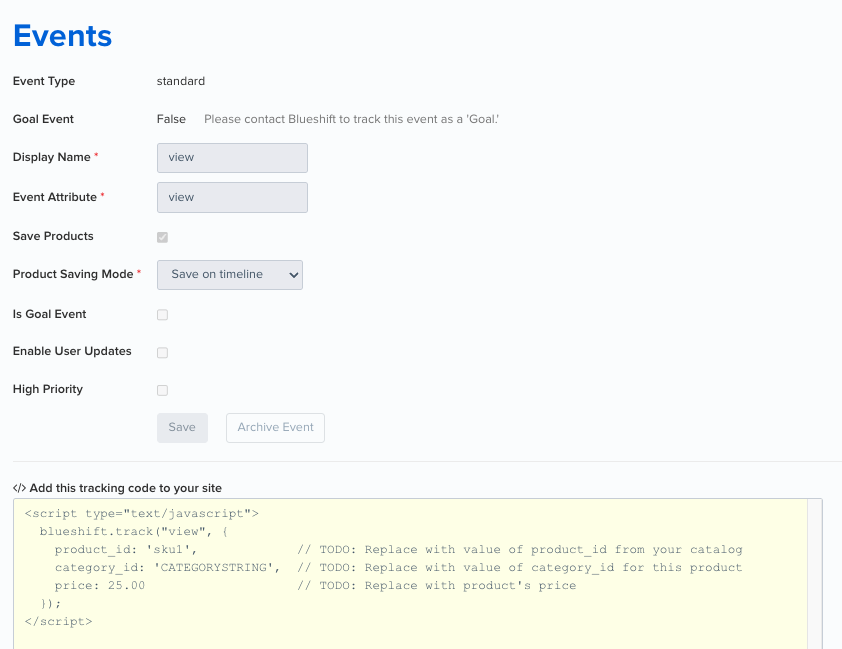The image size is (842, 649).
Task: Focus the Display Name input field
Action: [x=232, y=158]
